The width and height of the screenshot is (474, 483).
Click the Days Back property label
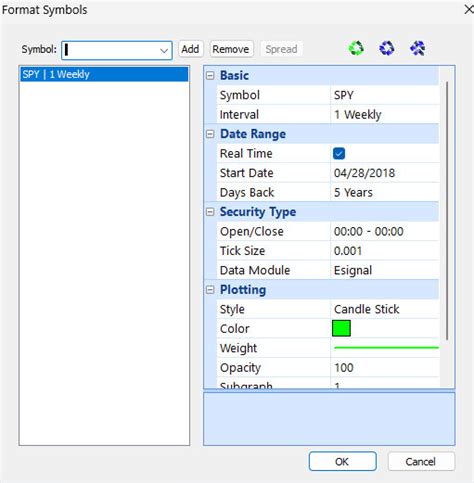(x=247, y=192)
